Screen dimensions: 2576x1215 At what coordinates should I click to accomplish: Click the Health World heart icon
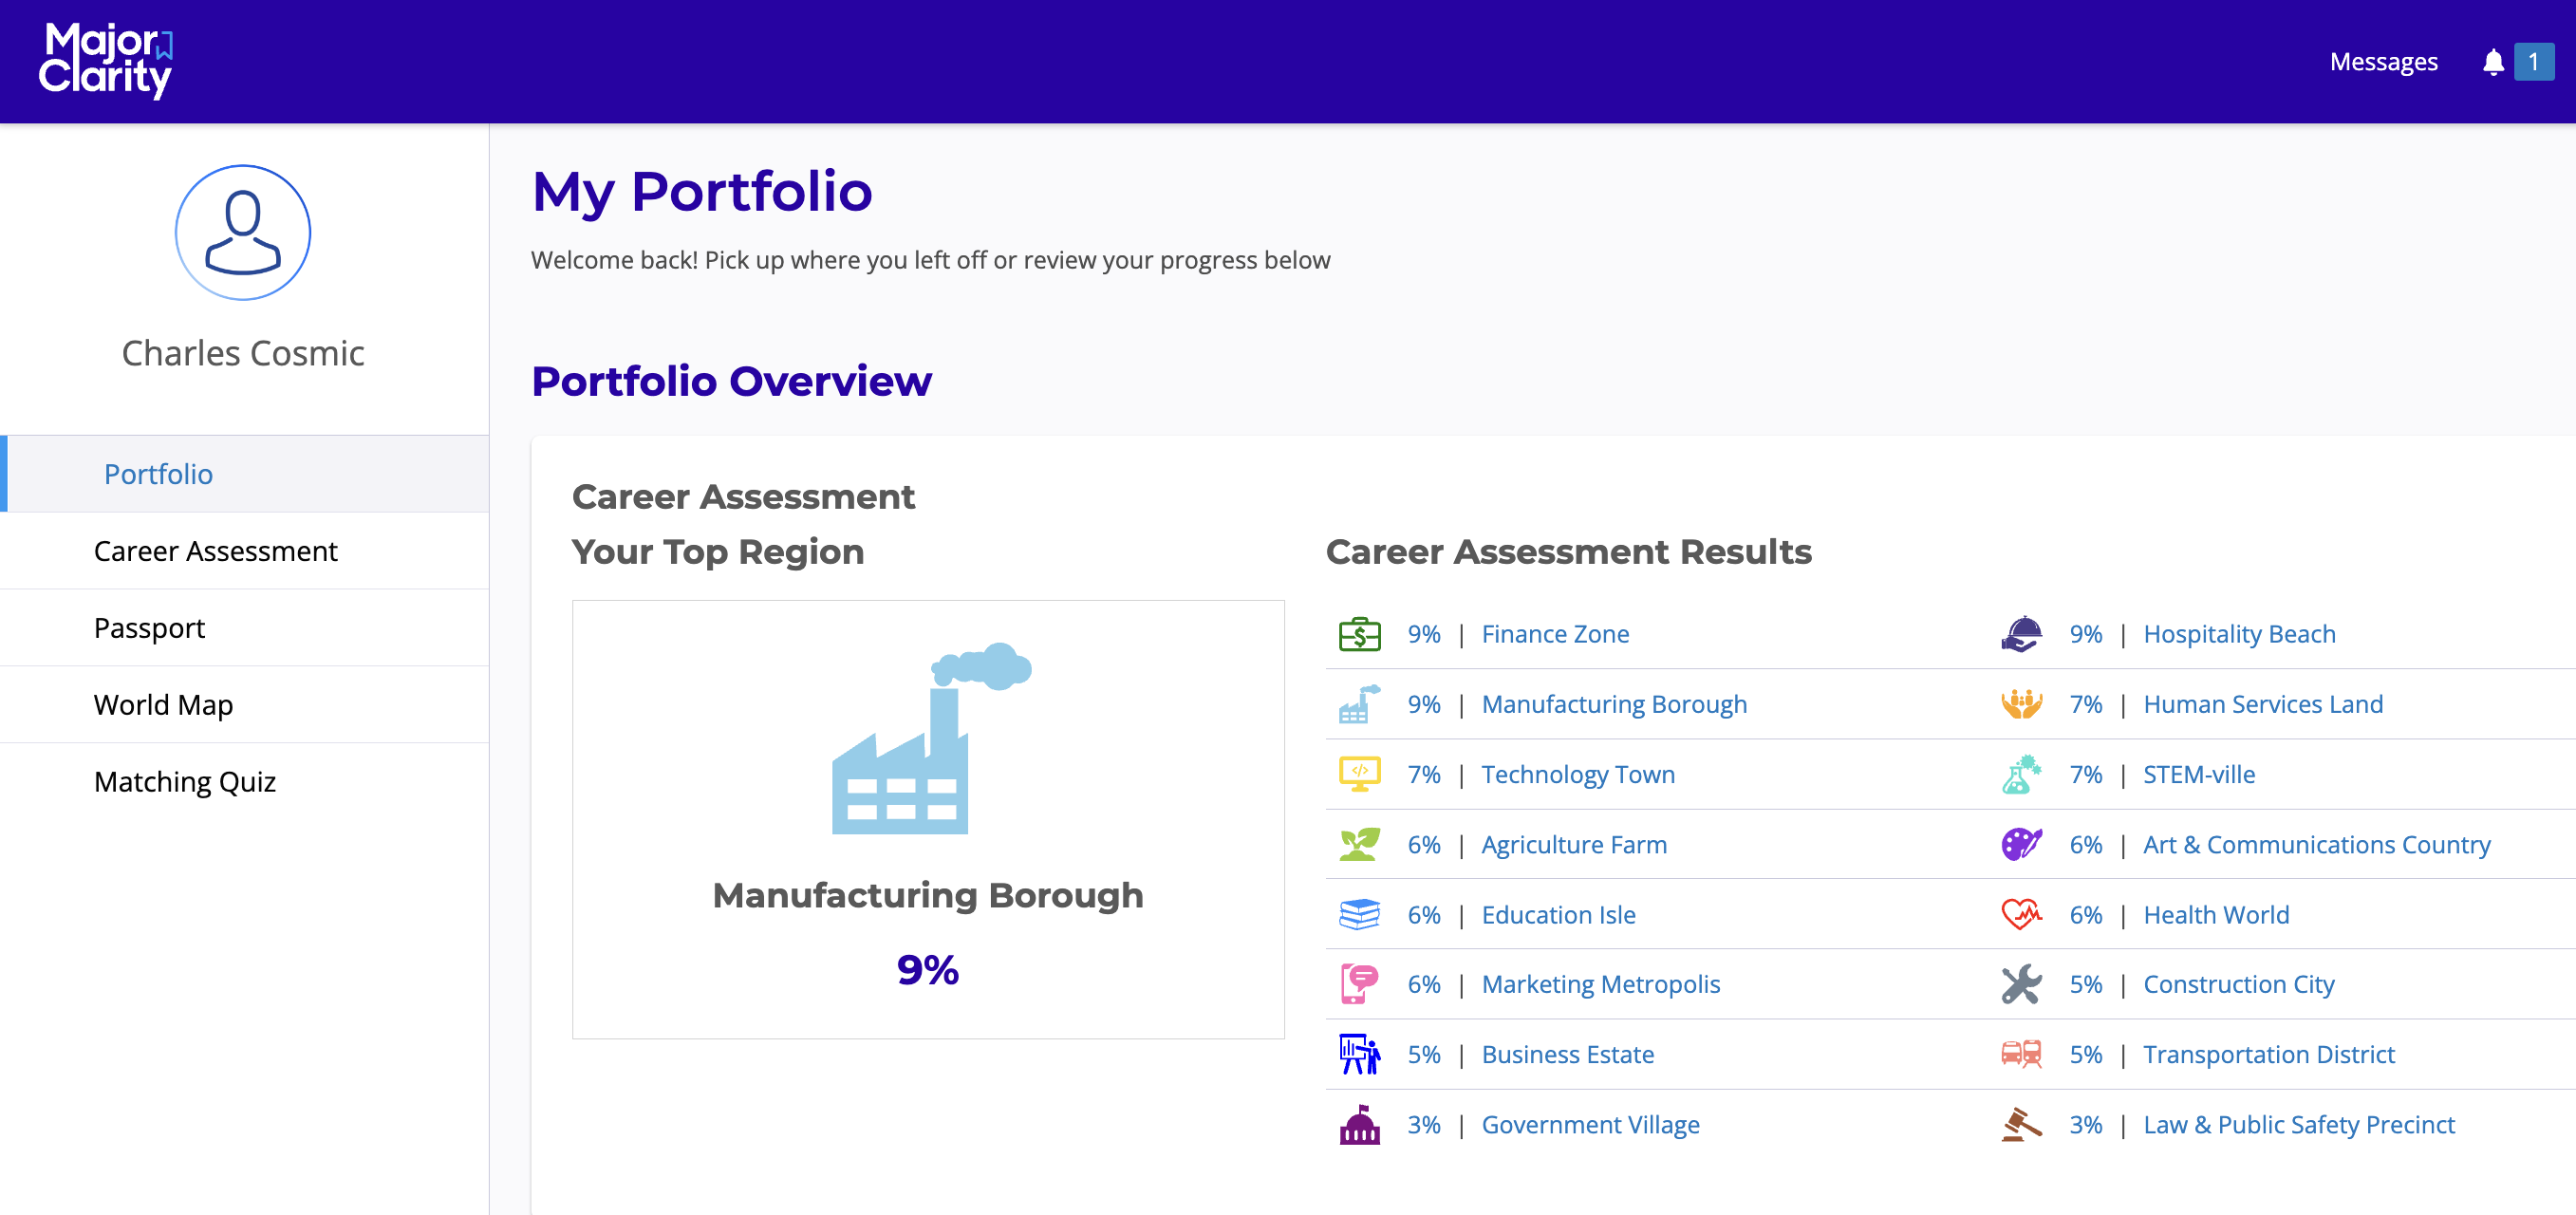click(x=2021, y=914)
